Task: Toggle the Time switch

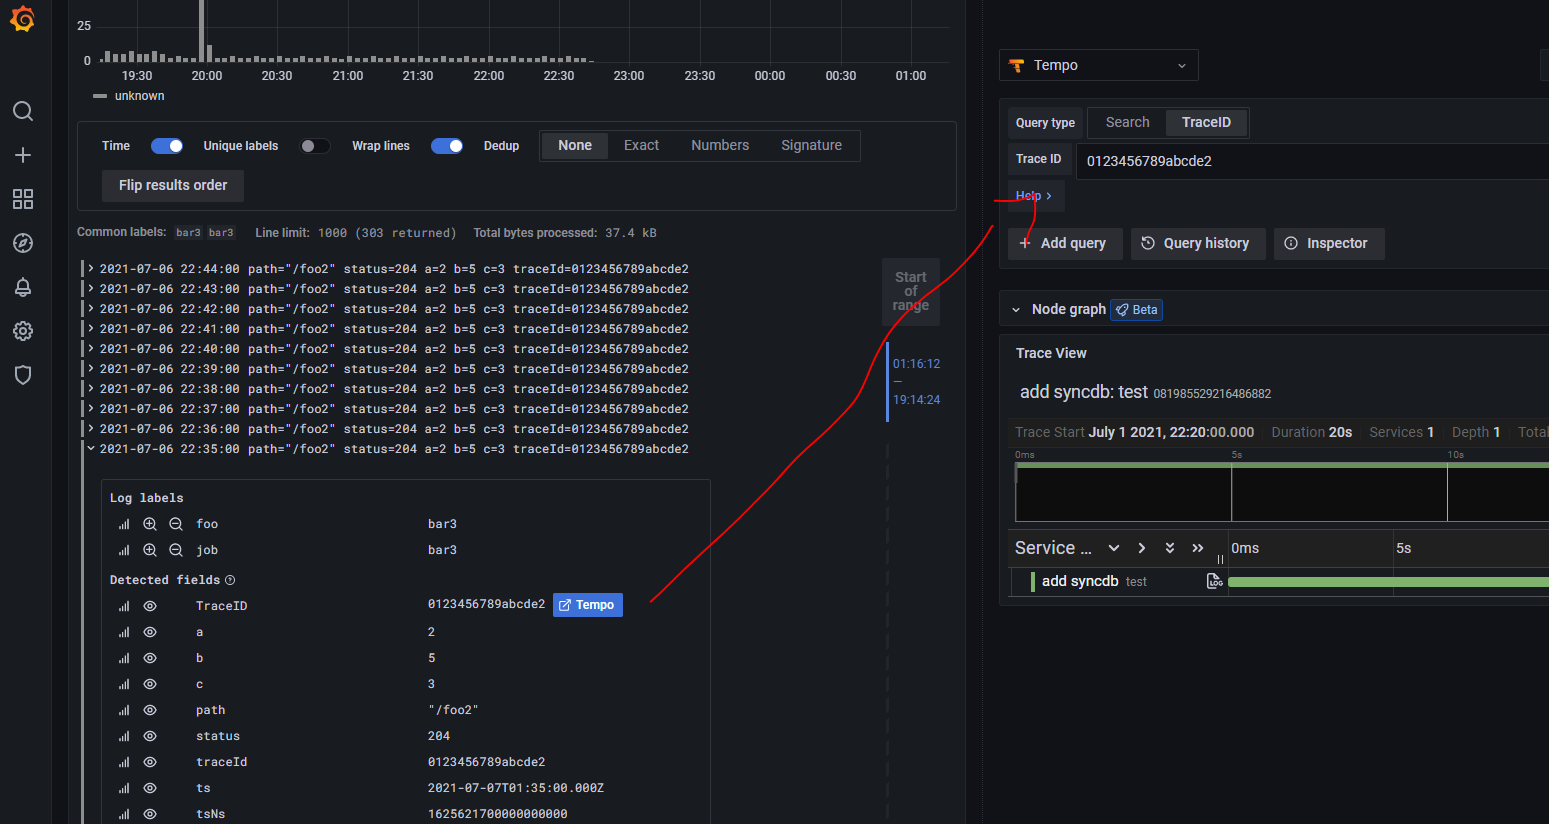Action: pos(167,146)
